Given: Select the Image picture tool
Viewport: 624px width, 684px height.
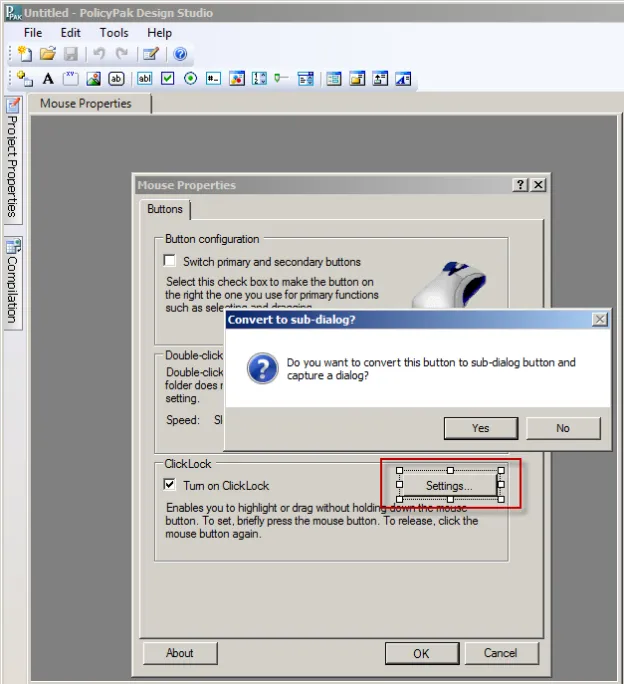Looking at the screenshot, I should (x=93, y=79).
